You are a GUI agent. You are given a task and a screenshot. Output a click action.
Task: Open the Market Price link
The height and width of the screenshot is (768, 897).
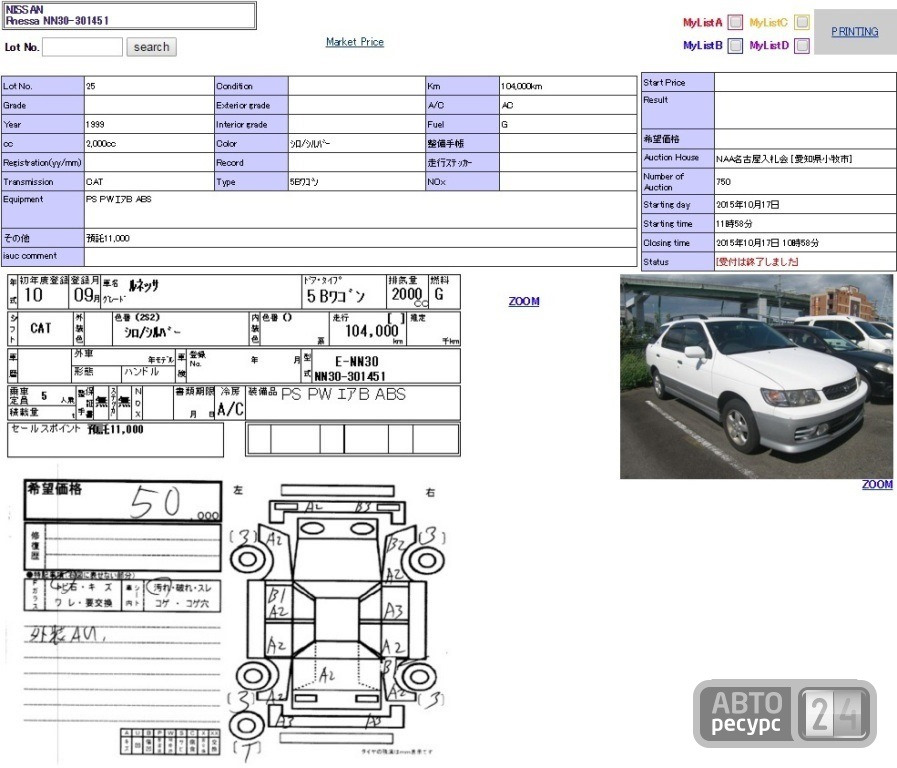(355, 42)
